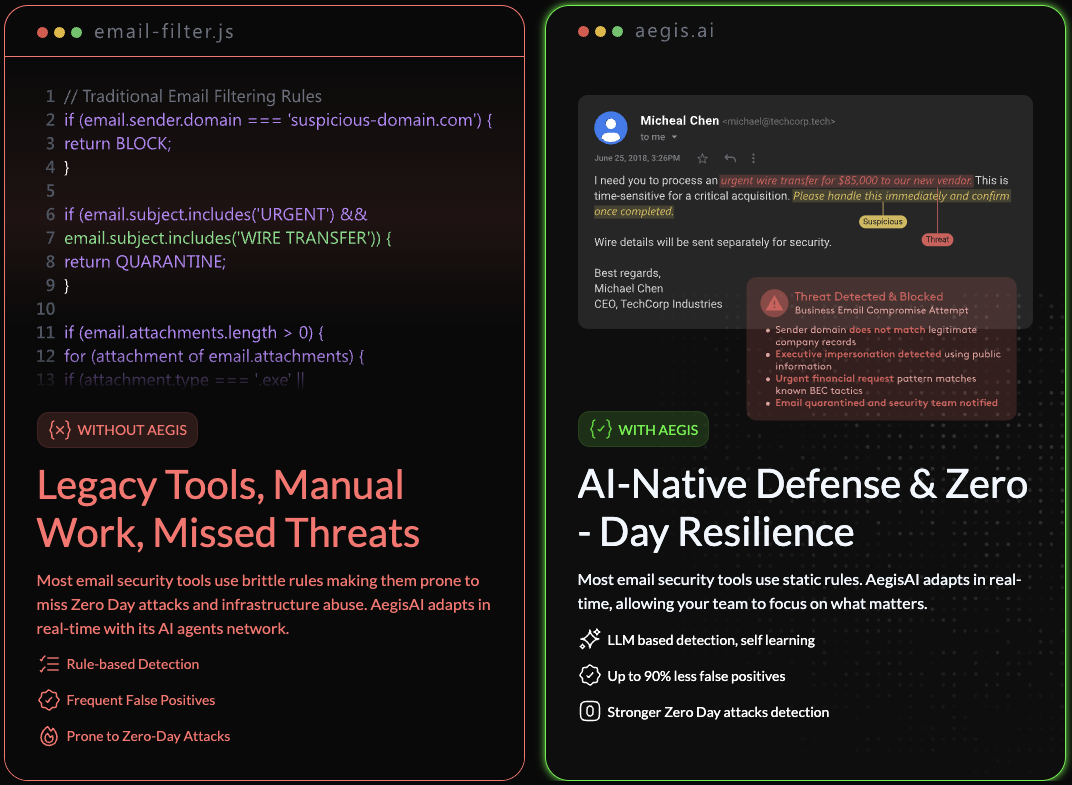Click the 'AI-Native Defense & Zero-Day Resilience' heading
The width and height of the screenshot is (1072, 785).
(x=803, y=508)
